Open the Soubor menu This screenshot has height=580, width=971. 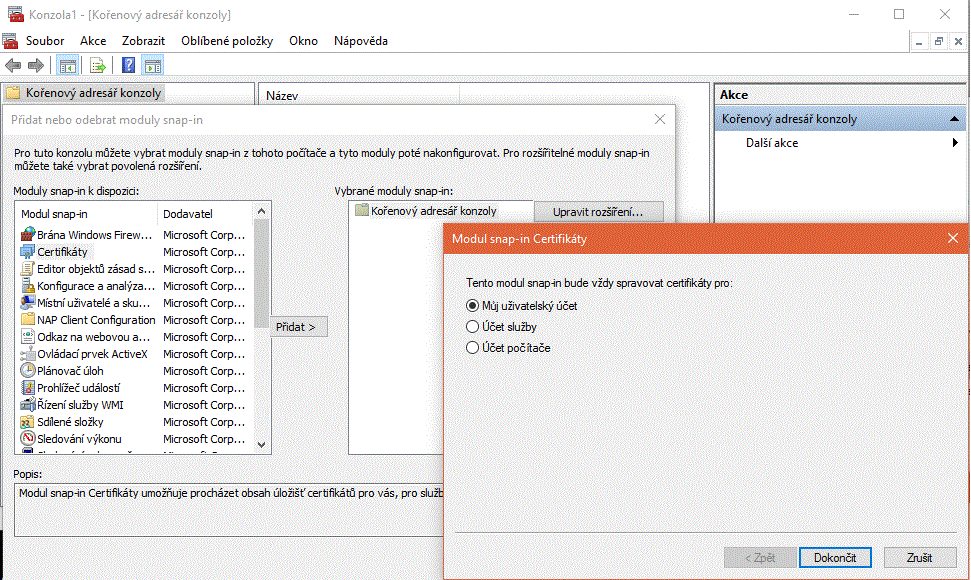tap(45, 41)
